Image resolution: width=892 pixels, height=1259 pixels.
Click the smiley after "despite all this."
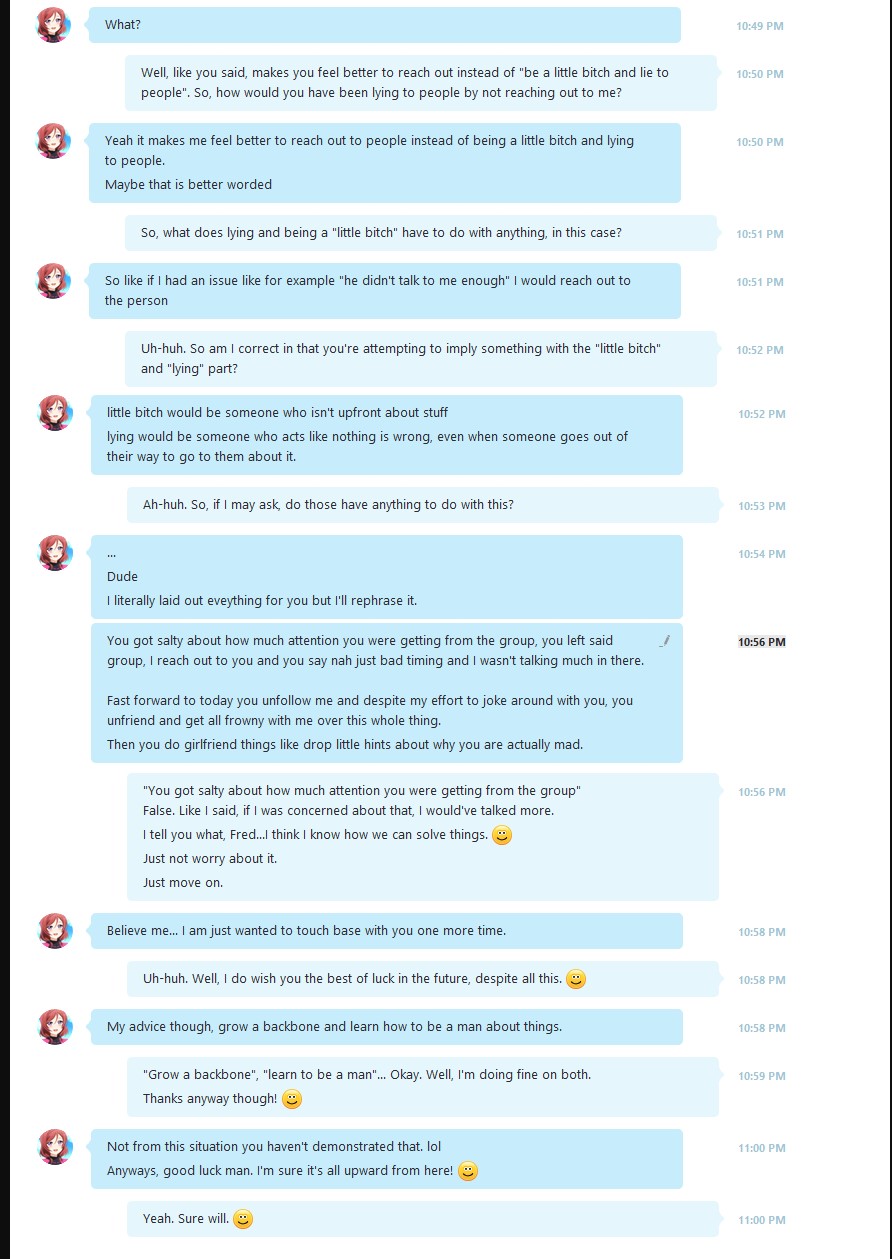pos(576,979)
